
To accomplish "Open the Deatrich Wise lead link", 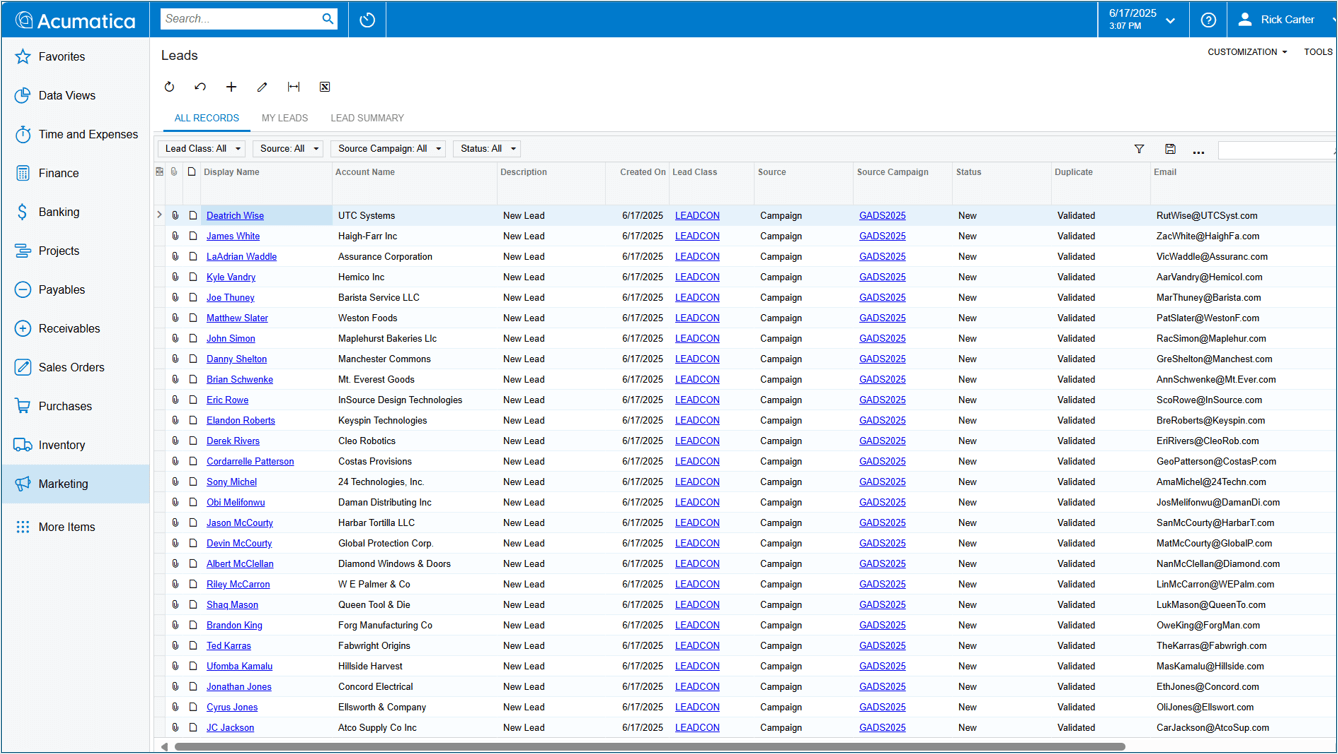I will [235, 216].
